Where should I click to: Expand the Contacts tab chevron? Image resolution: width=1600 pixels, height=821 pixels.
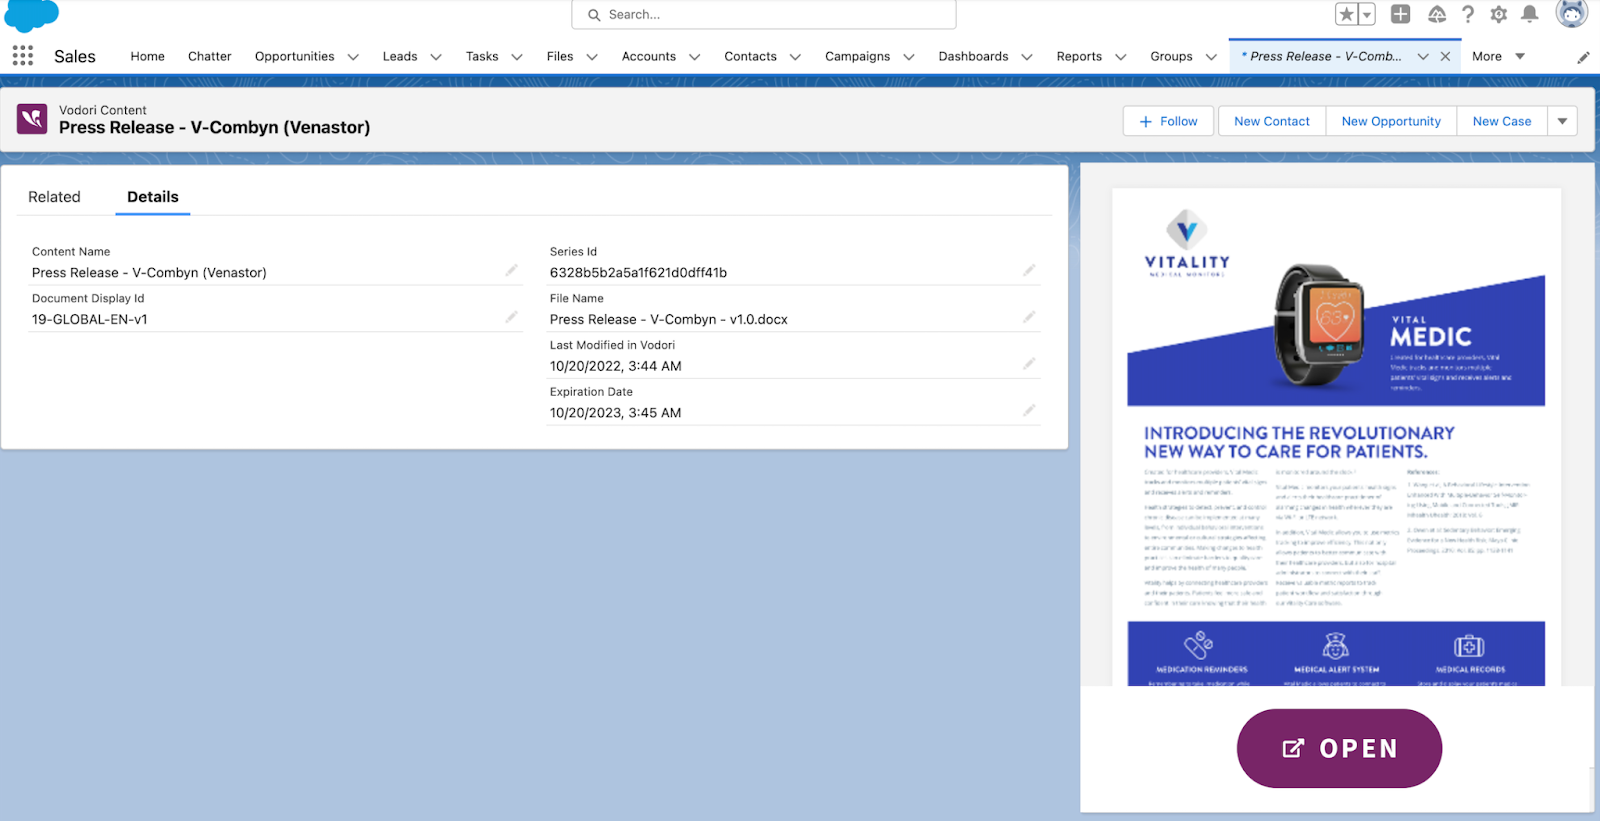point(796,57)
